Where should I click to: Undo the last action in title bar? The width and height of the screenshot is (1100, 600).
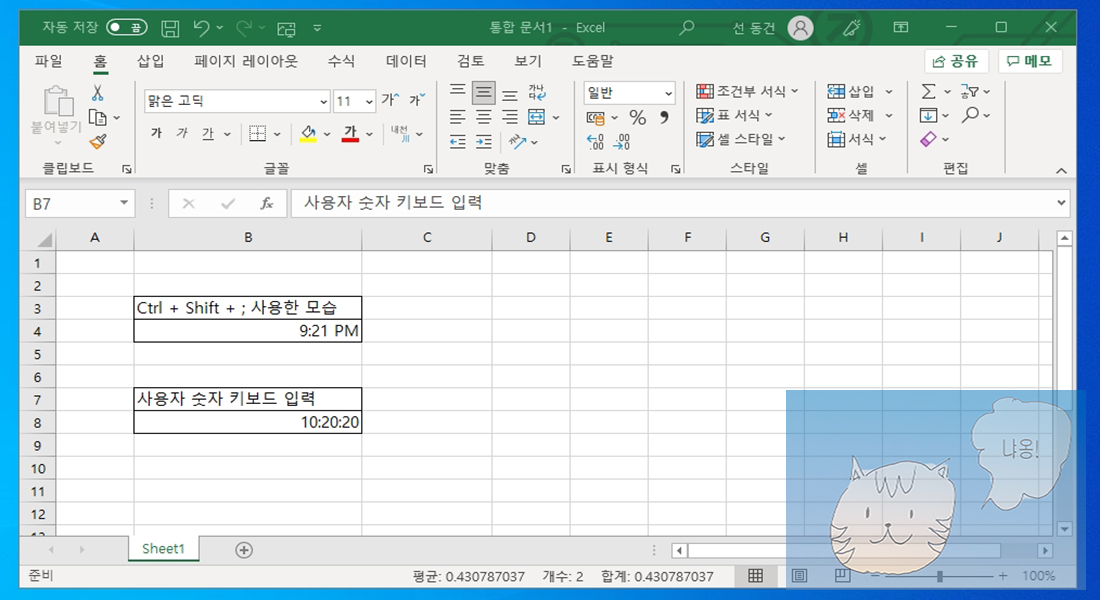click(x=201, y=27)
